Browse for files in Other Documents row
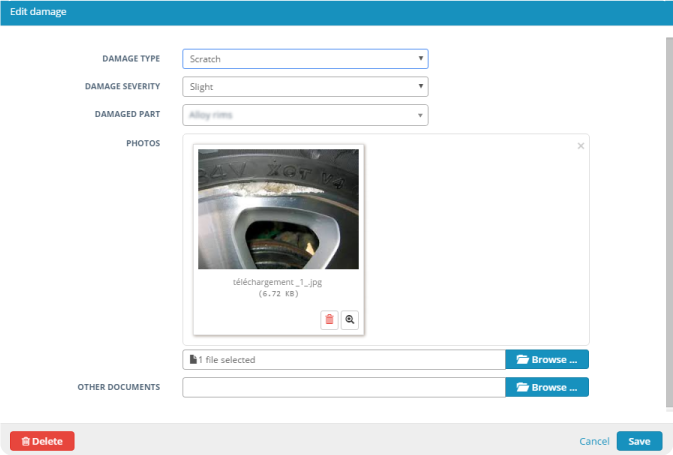 [547, 387]
